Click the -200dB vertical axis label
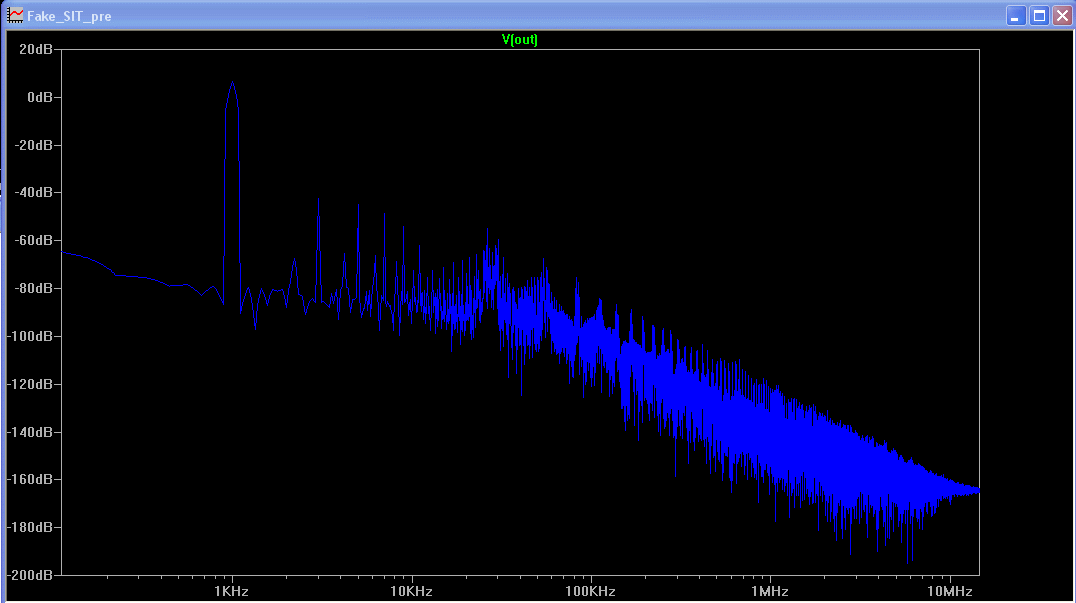This screenshot has height=603, width=1076. pyautogui.click(x=30, y=575)
